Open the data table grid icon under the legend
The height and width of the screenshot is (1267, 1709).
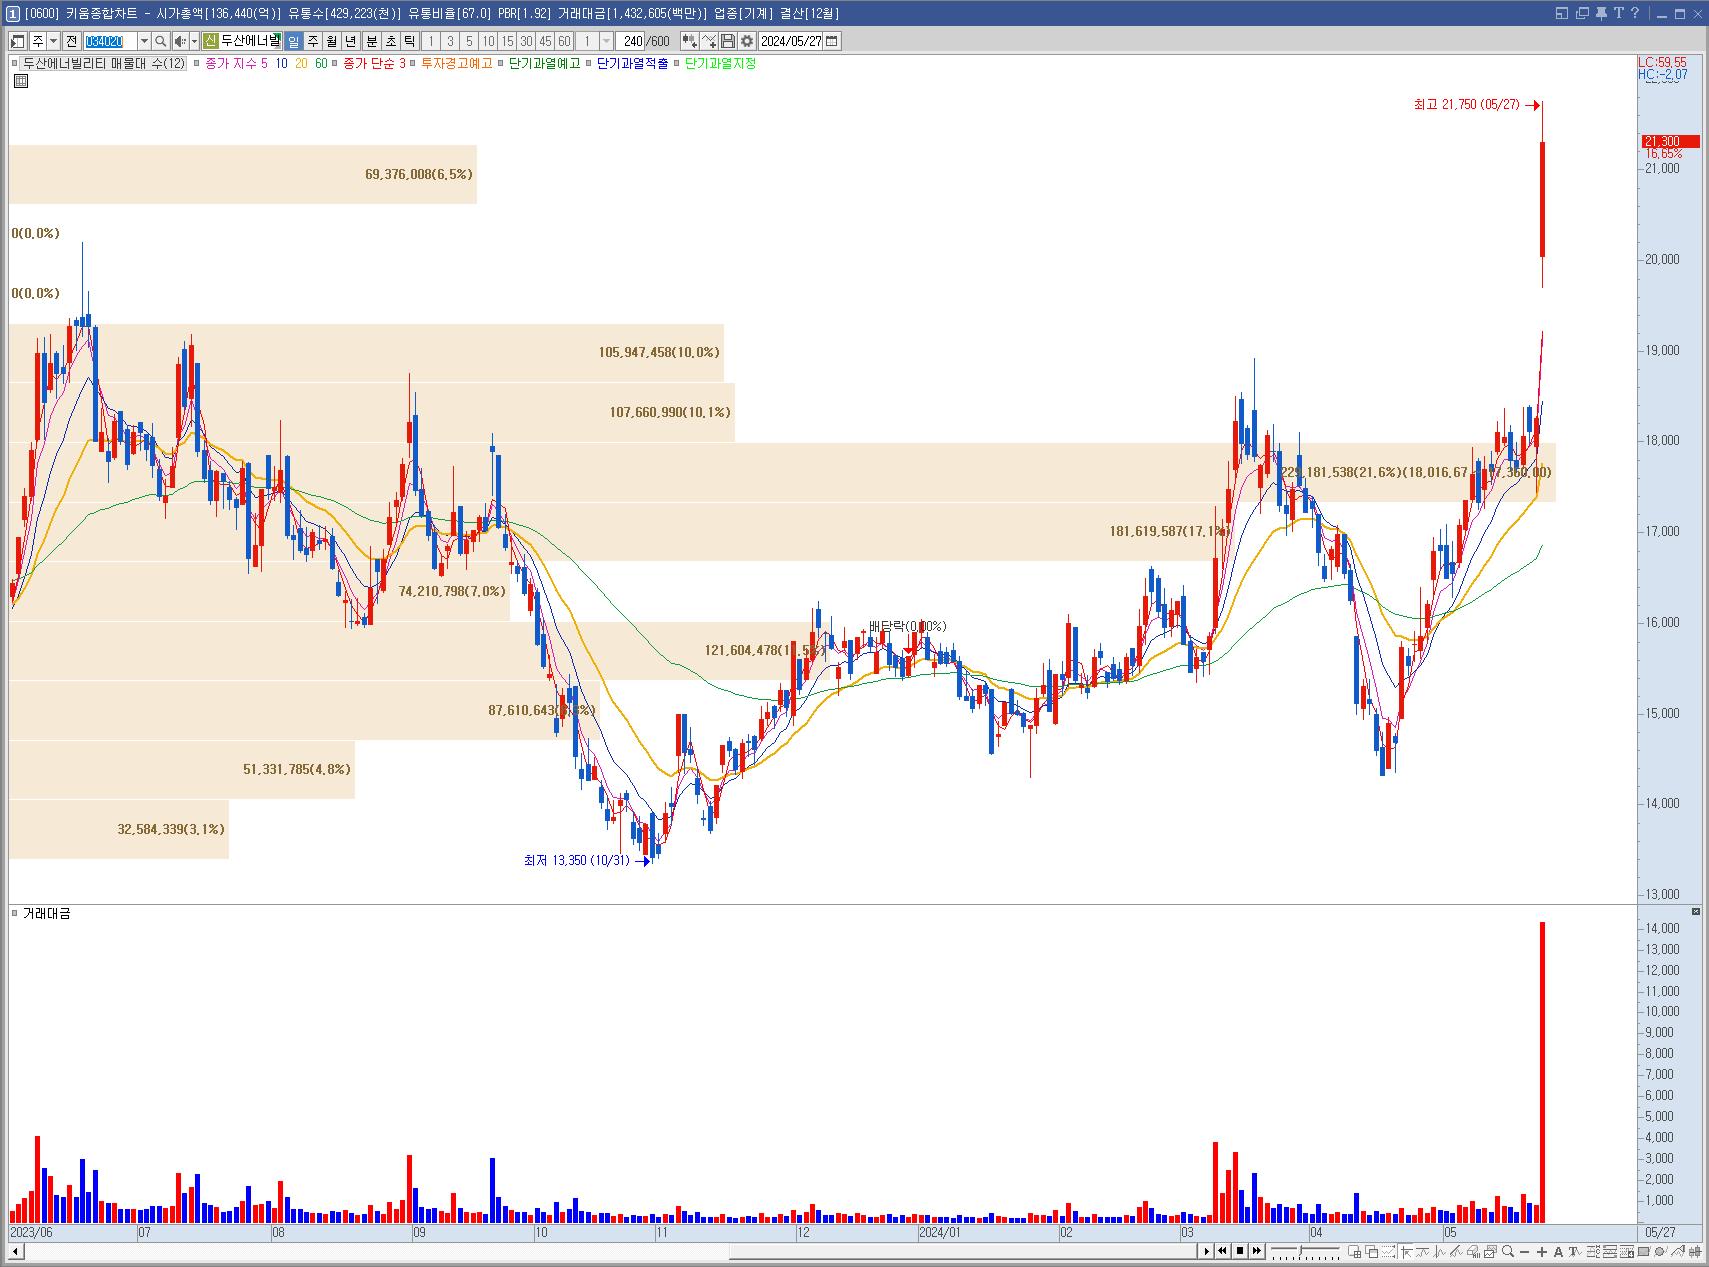tap(21, 81)
